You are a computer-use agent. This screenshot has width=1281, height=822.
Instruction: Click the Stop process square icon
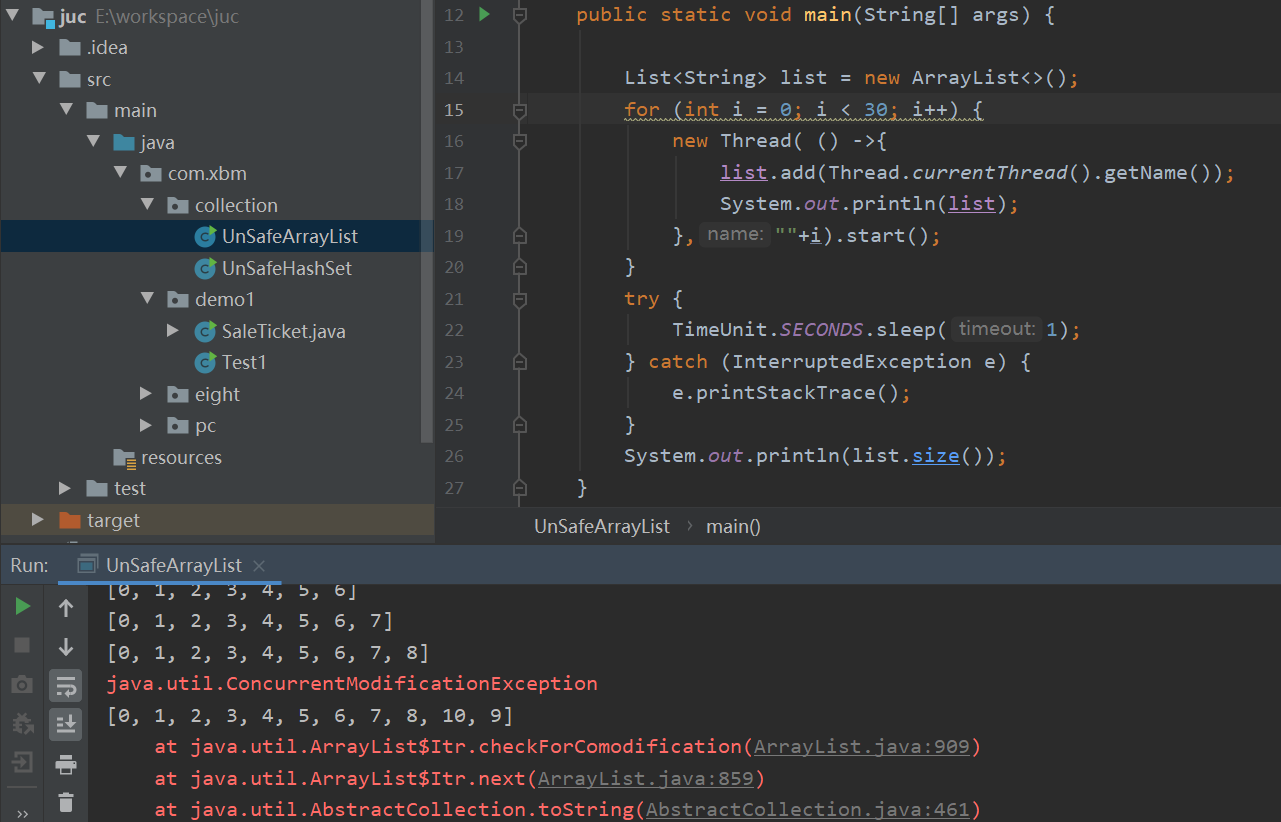pyautogui.click(x=22, y=646)
